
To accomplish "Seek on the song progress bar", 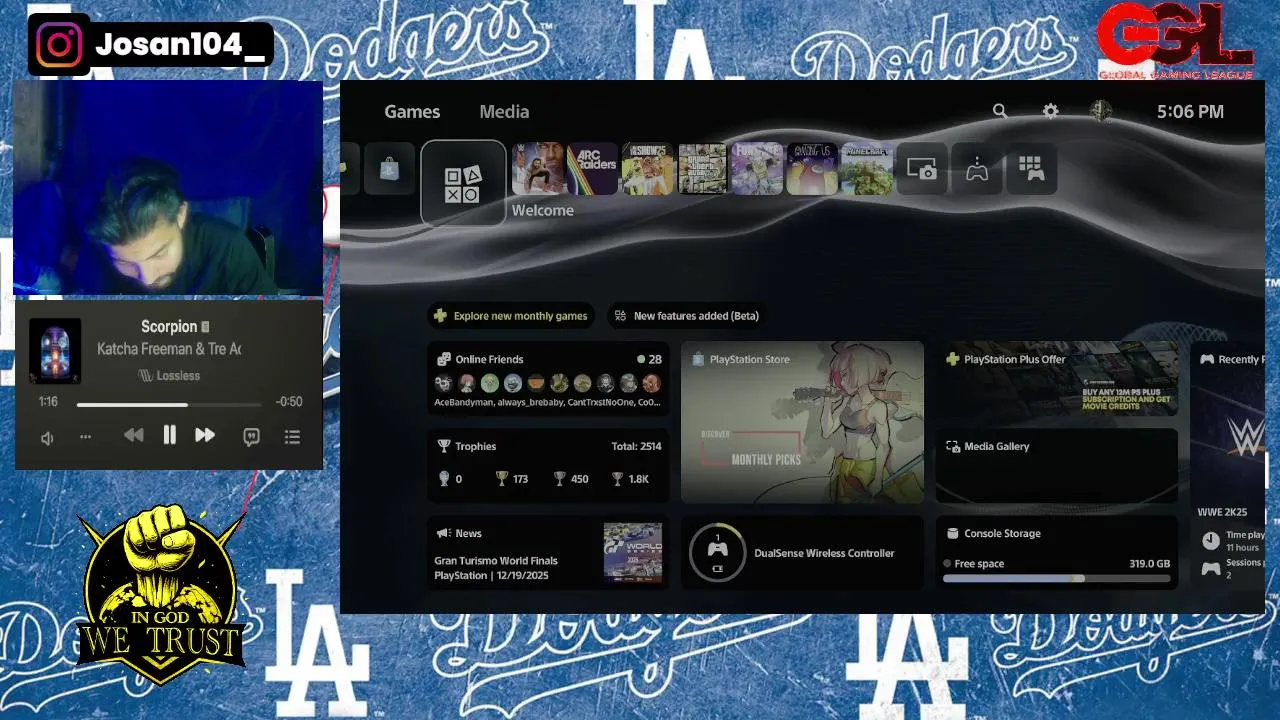I will pos(169,404).
